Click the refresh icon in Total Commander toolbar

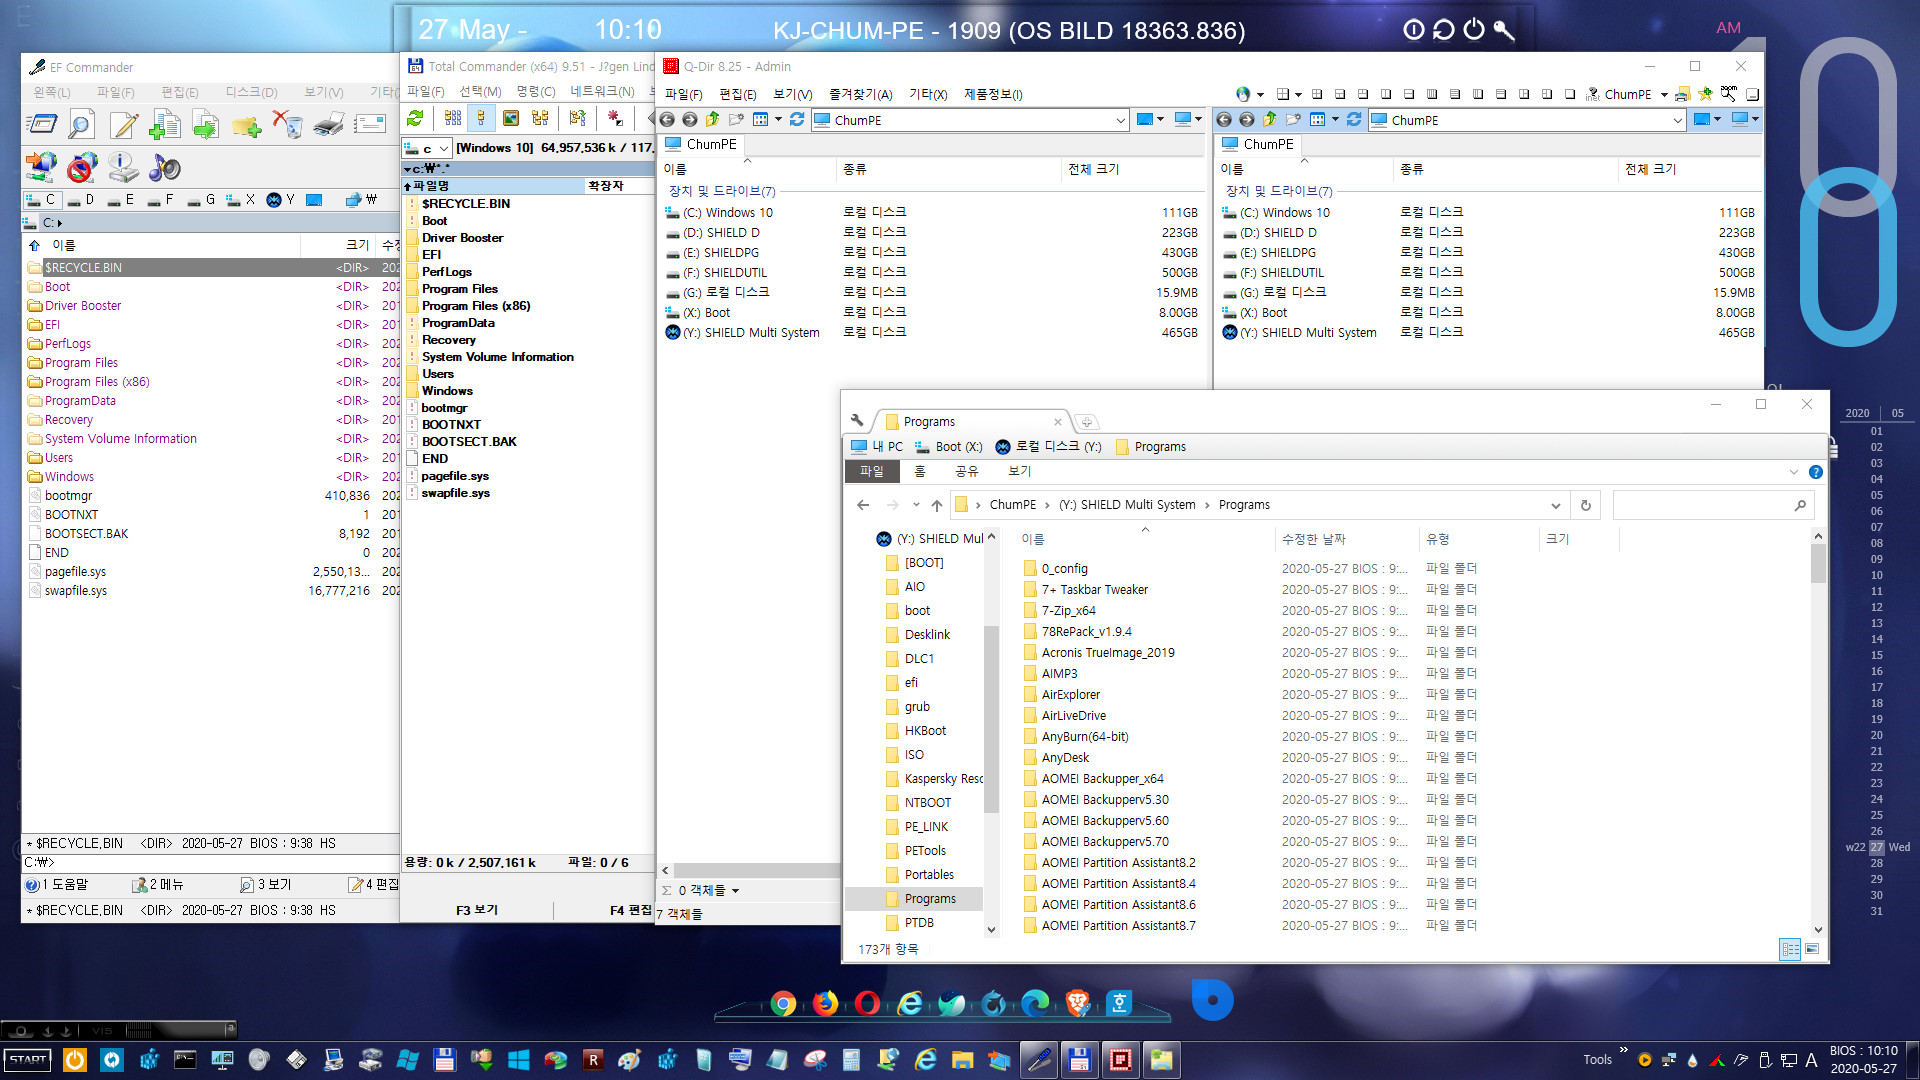[x=415, y=119]
